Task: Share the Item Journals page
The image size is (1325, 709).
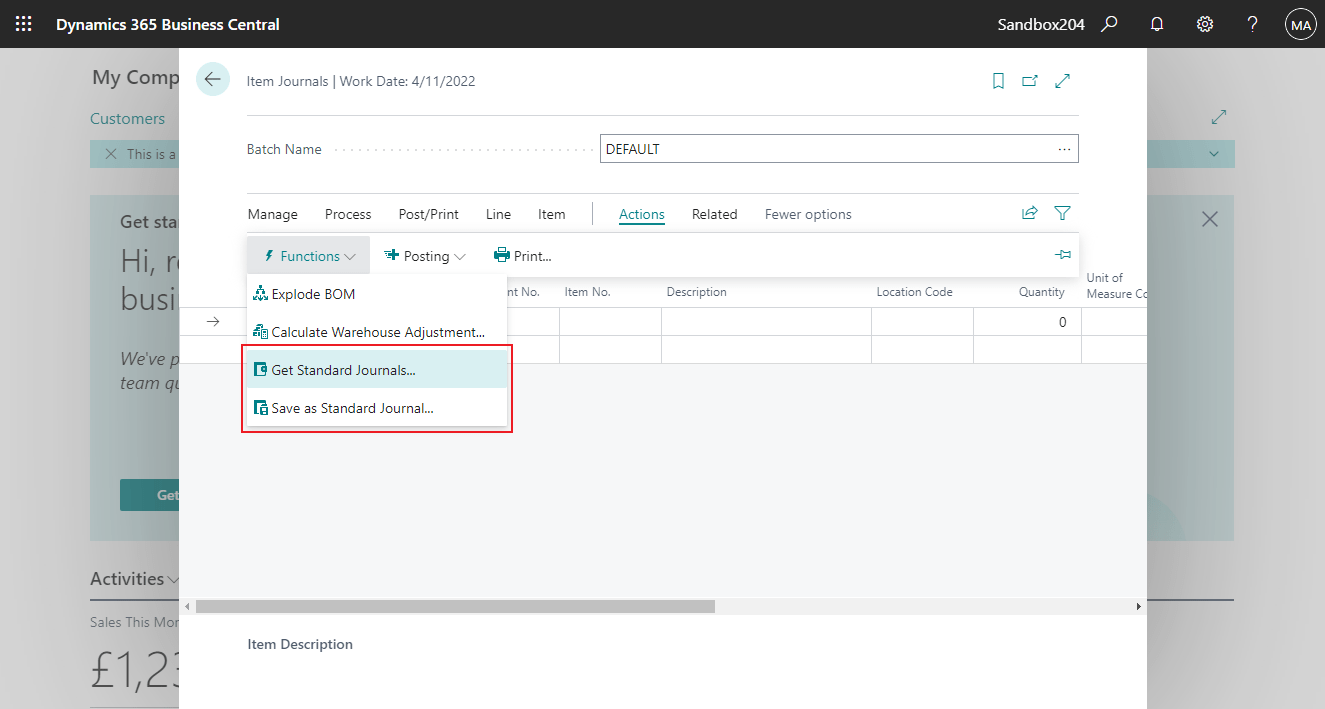Action: (1029, 212)
